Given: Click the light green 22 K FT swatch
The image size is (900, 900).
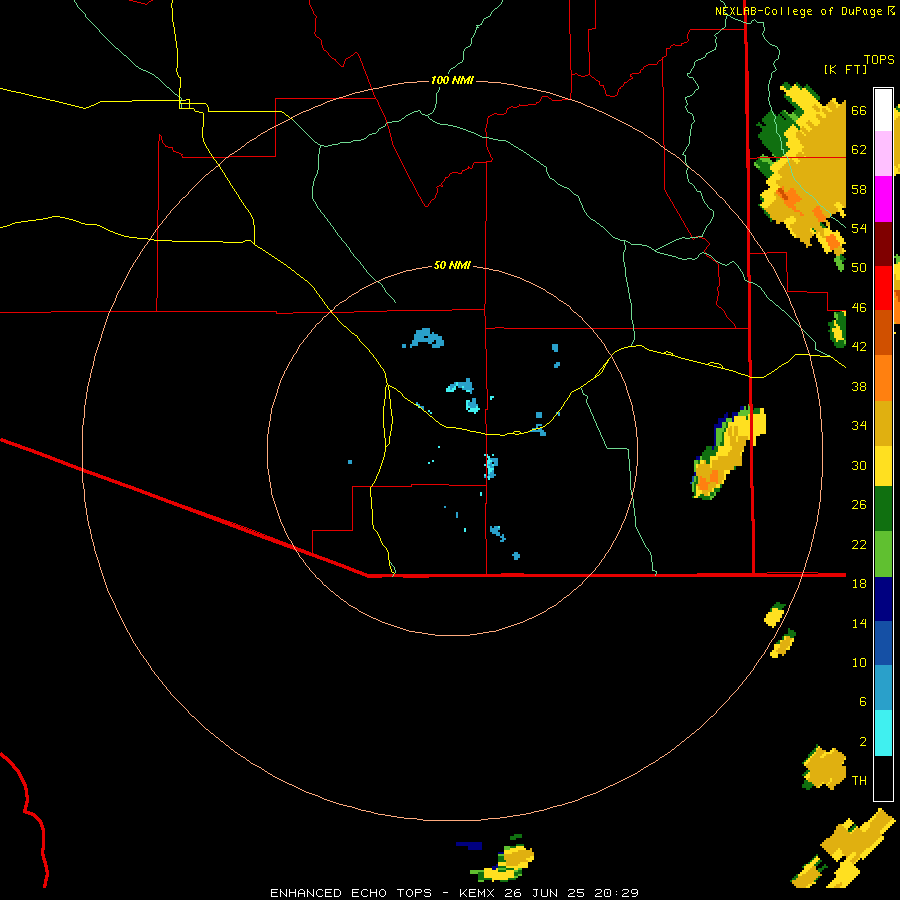Looking at the screenshot, I should pos(883,554).
